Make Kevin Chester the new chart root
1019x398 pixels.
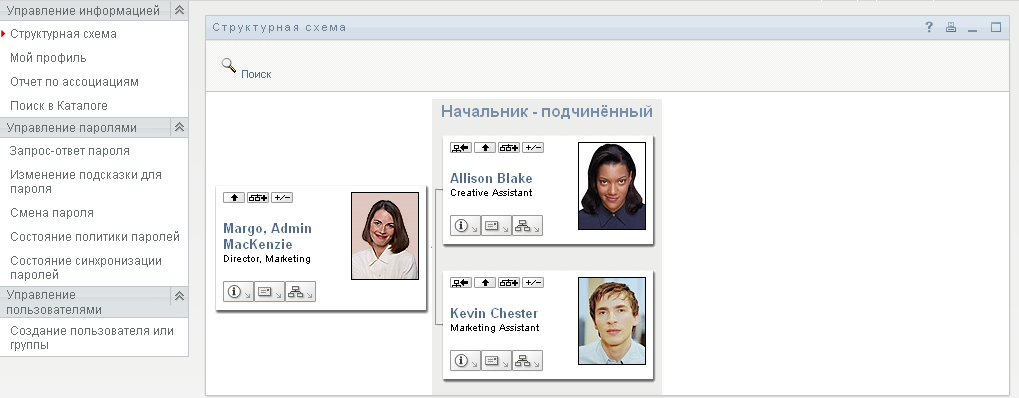[x=461, y=282]
